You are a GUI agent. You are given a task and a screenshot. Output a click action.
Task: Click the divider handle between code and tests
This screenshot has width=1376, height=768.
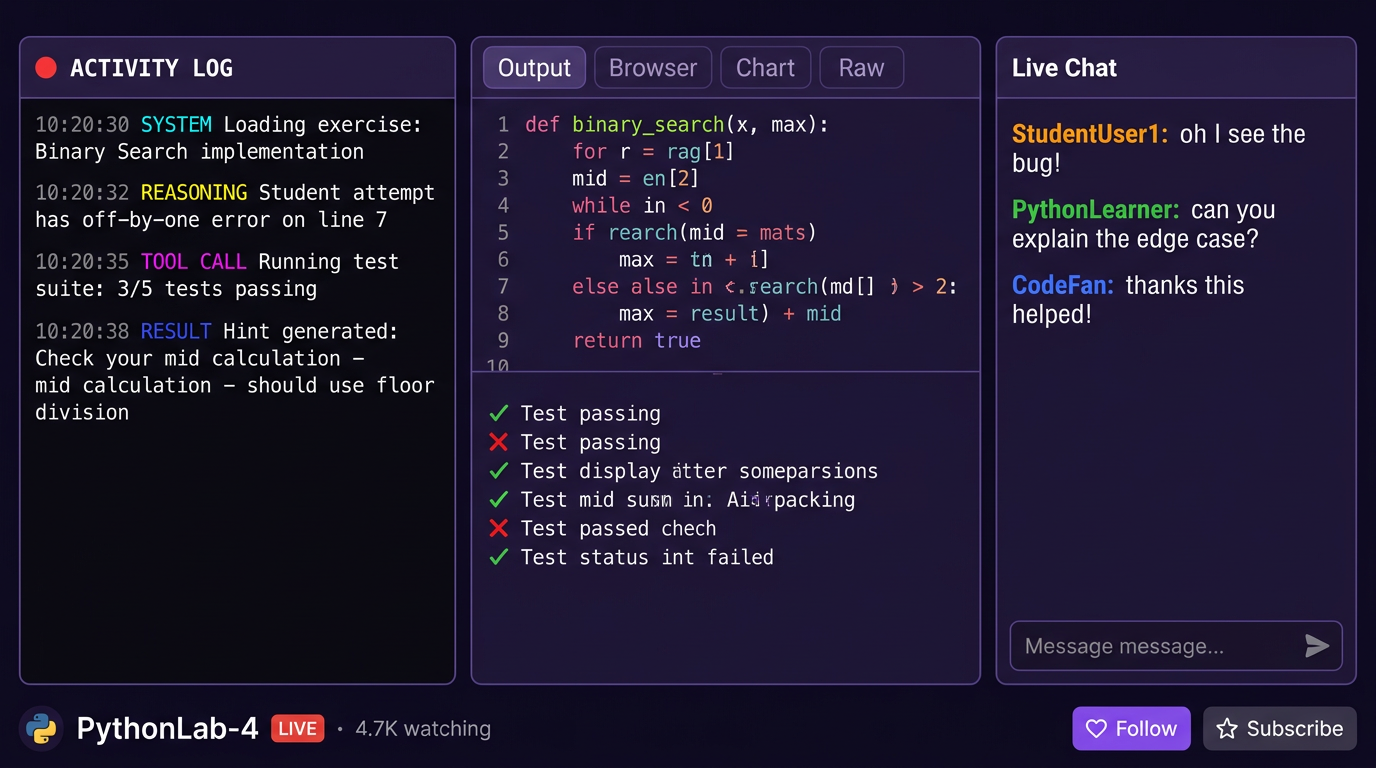coord(717,372)
